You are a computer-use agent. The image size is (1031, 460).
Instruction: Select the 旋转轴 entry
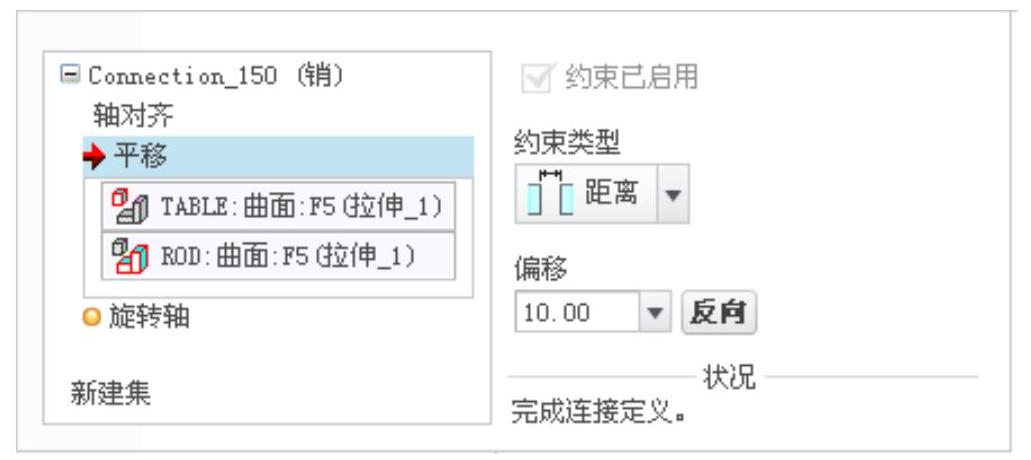(149, 317)
